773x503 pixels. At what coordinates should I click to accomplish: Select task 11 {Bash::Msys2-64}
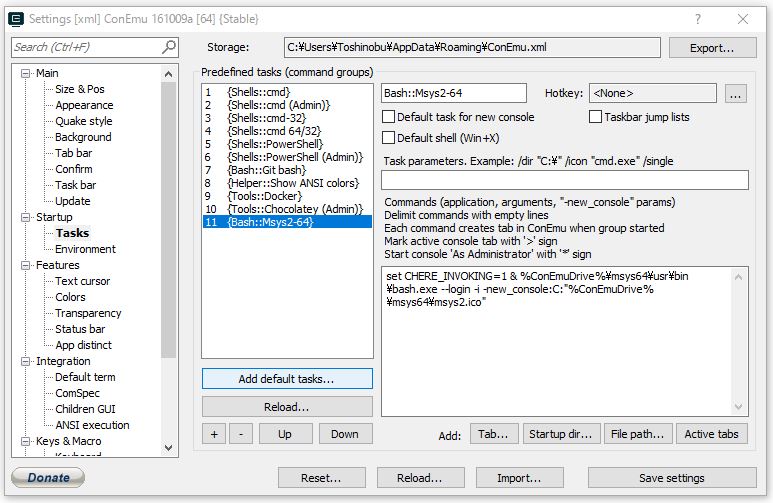287,222
